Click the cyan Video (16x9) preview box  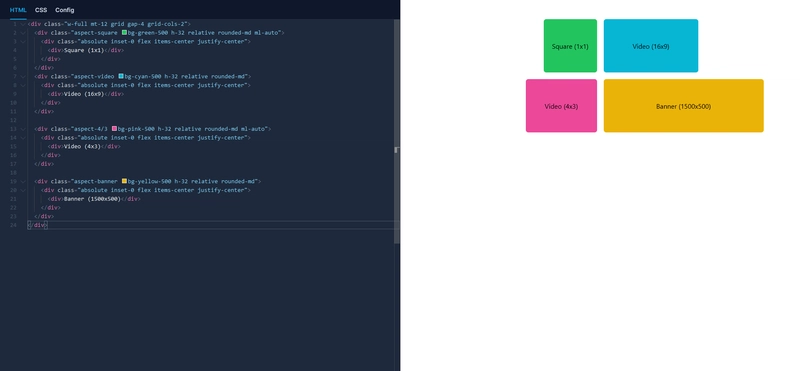point(651,46)
